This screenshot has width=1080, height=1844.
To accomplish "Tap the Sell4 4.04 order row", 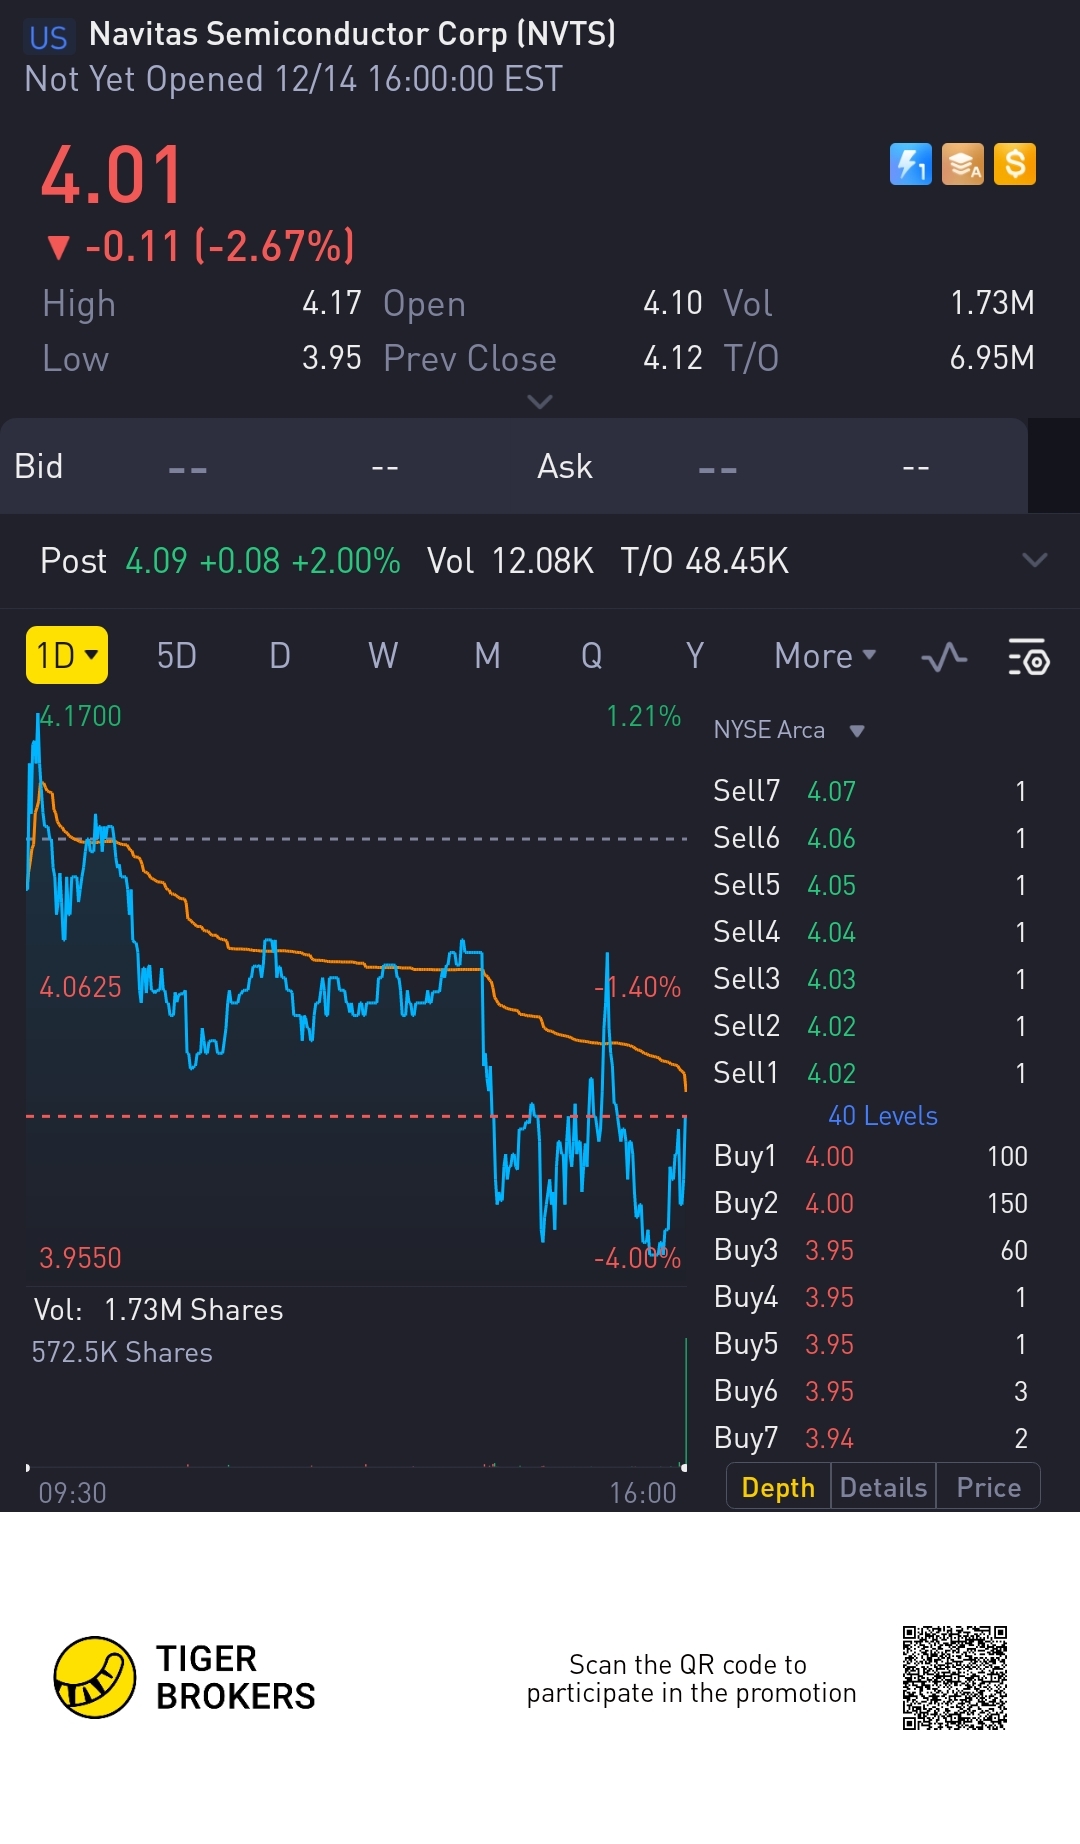I will [x=870, y=932].
